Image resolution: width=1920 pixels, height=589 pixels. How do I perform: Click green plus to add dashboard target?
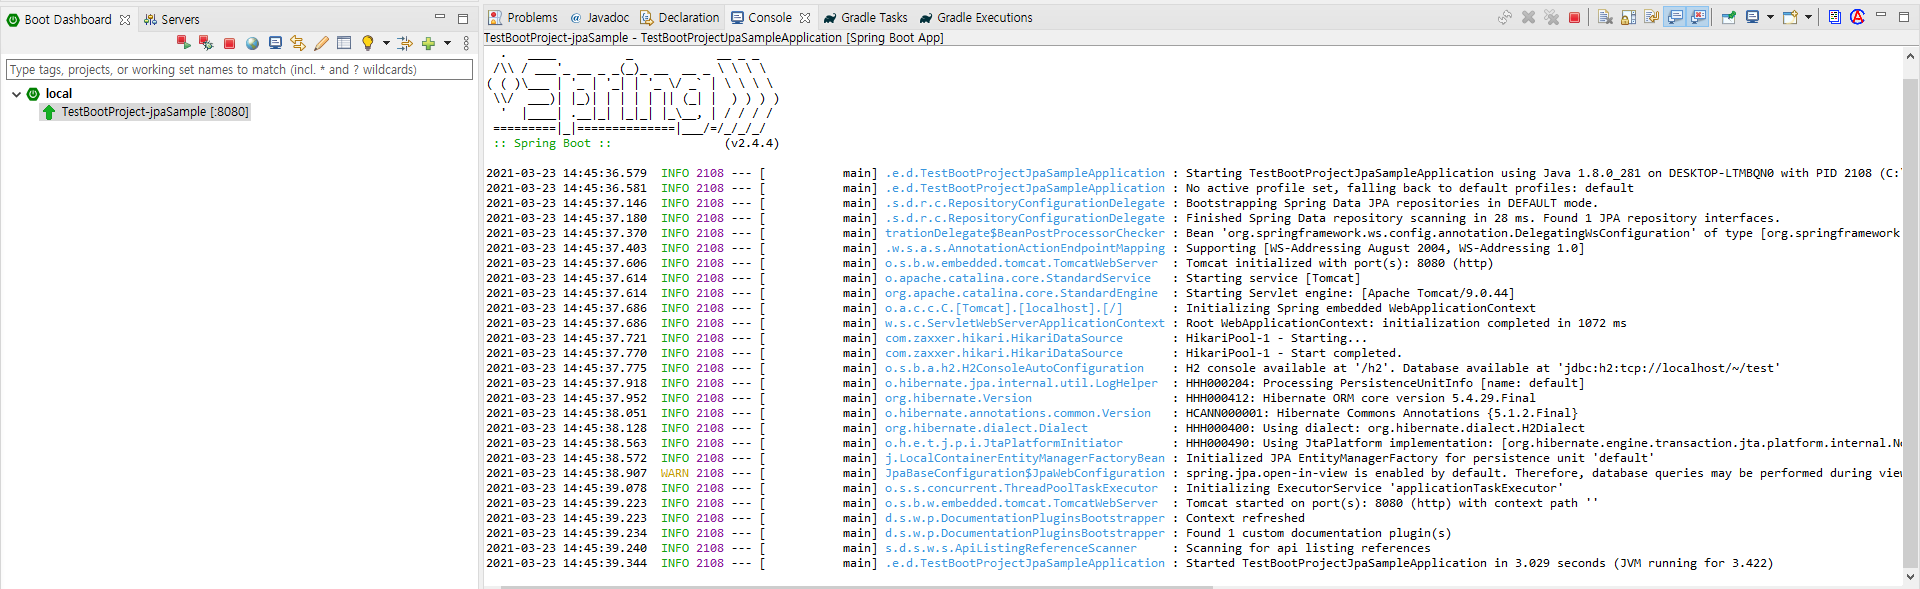pos(428,43)
